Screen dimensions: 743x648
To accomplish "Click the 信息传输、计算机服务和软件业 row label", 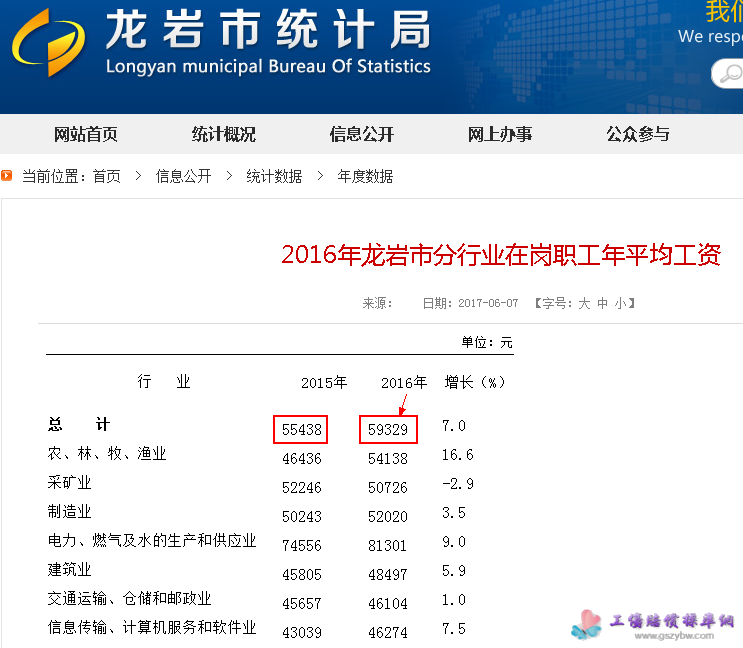I will (x=152, y=627).
